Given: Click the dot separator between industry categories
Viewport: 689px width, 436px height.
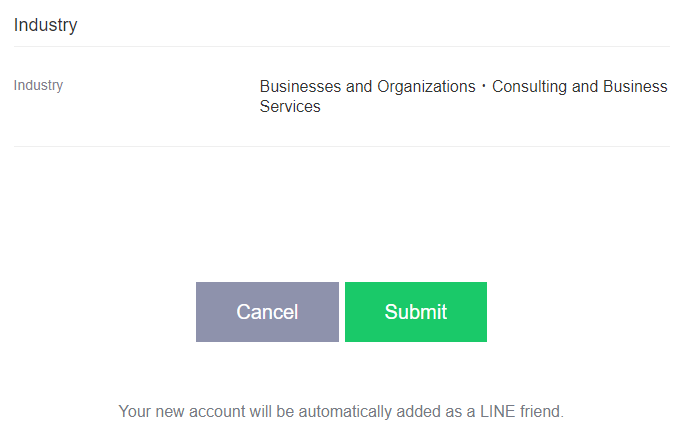Looking at the screenshot, I should point(484,87).
